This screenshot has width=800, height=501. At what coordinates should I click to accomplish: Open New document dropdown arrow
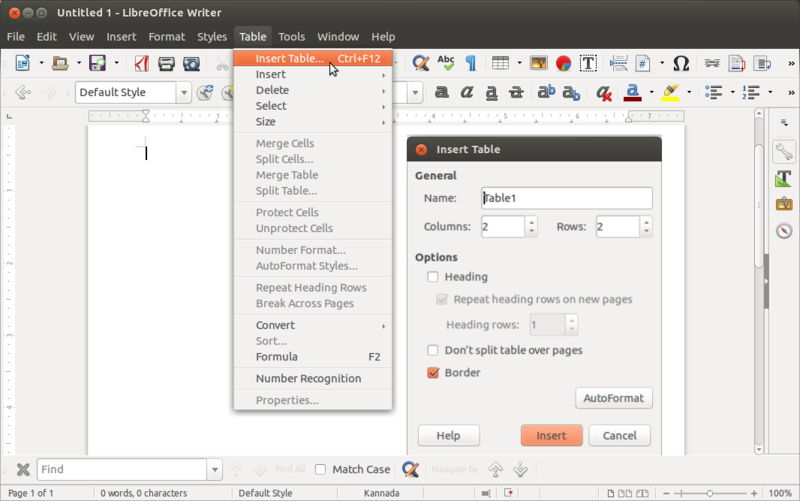click(x=41, y=63)
